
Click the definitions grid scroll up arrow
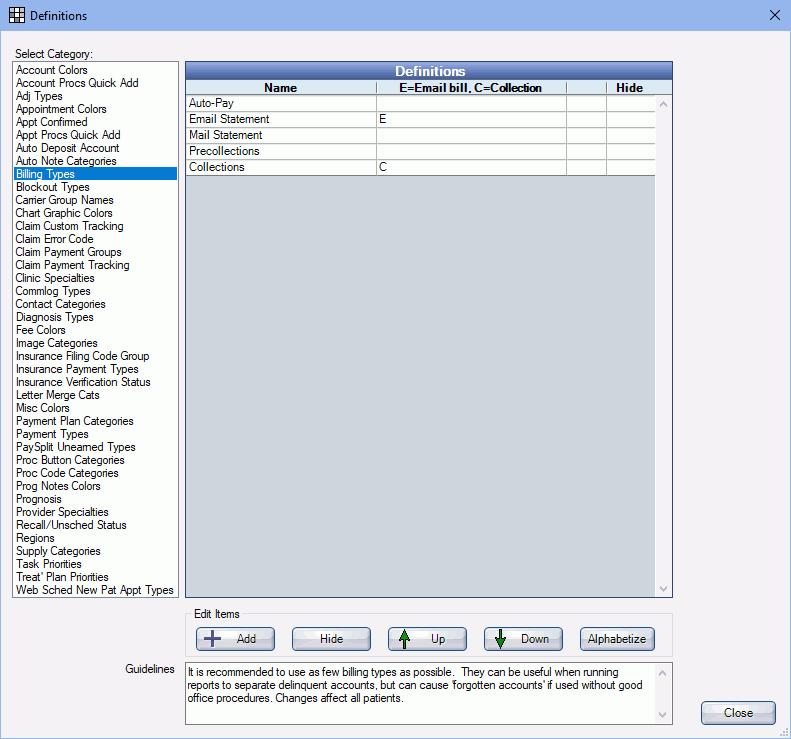point(663,104)
